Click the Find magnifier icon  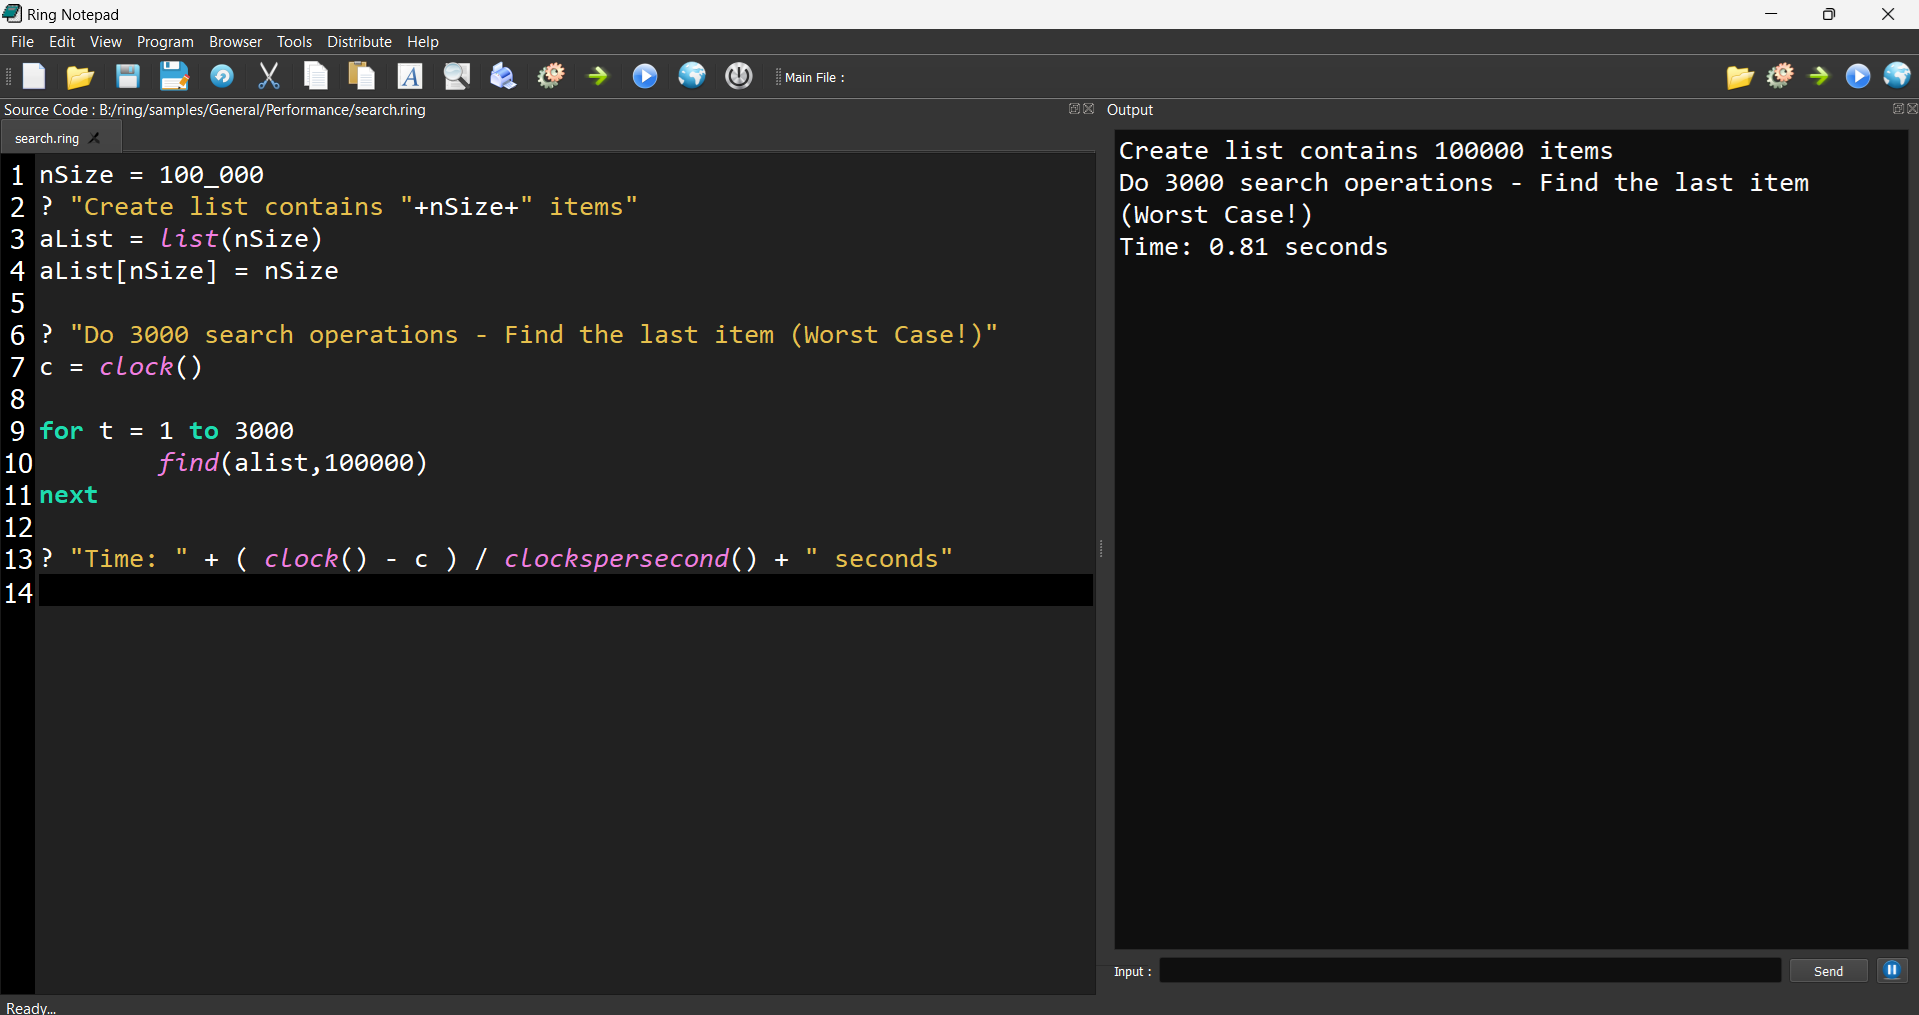(x=457, y=76)
